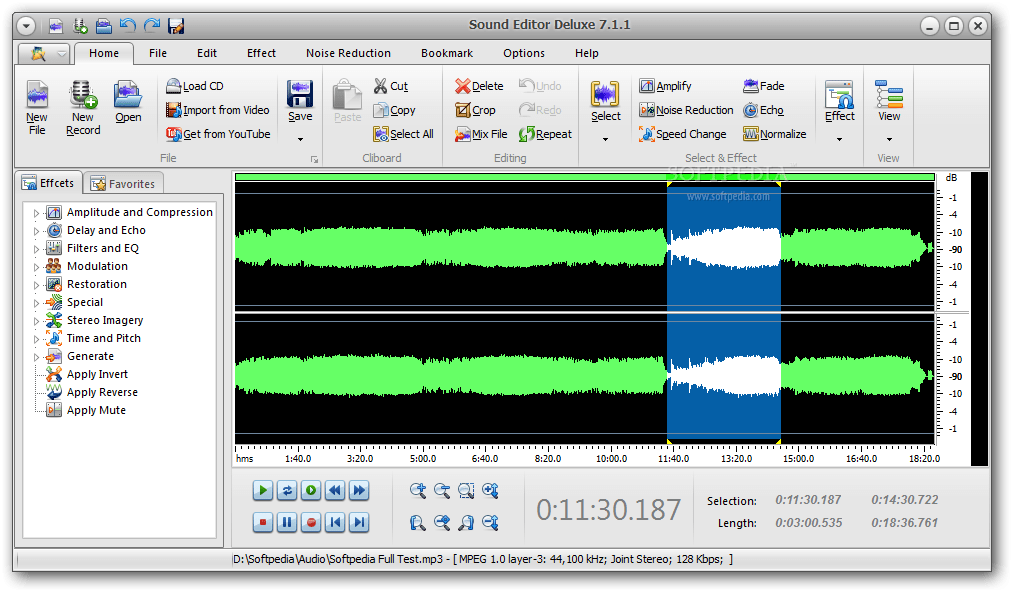1012x592 pixels.
Task: Click Apply Reverse effect
Action: pyautogui.click(x=102, y=393)
